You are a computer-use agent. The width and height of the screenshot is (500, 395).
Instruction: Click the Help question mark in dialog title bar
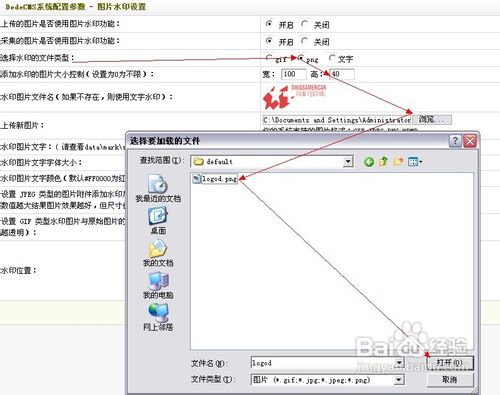pos(455,141)
